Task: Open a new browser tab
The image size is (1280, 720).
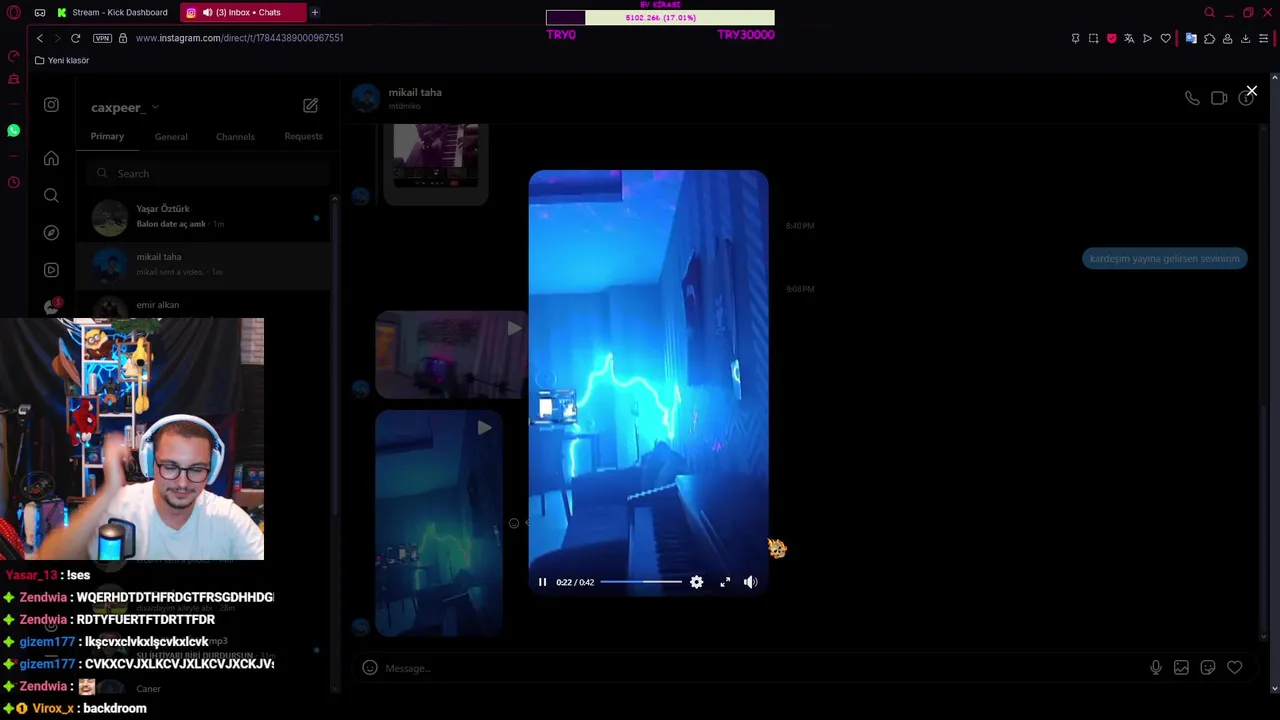Action: tap(314, 12)
